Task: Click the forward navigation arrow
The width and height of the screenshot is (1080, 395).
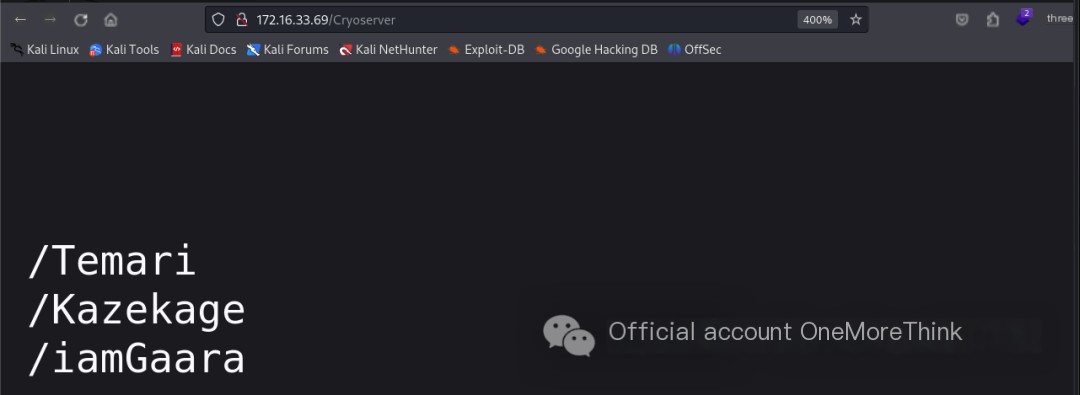Action: (50, 19)
